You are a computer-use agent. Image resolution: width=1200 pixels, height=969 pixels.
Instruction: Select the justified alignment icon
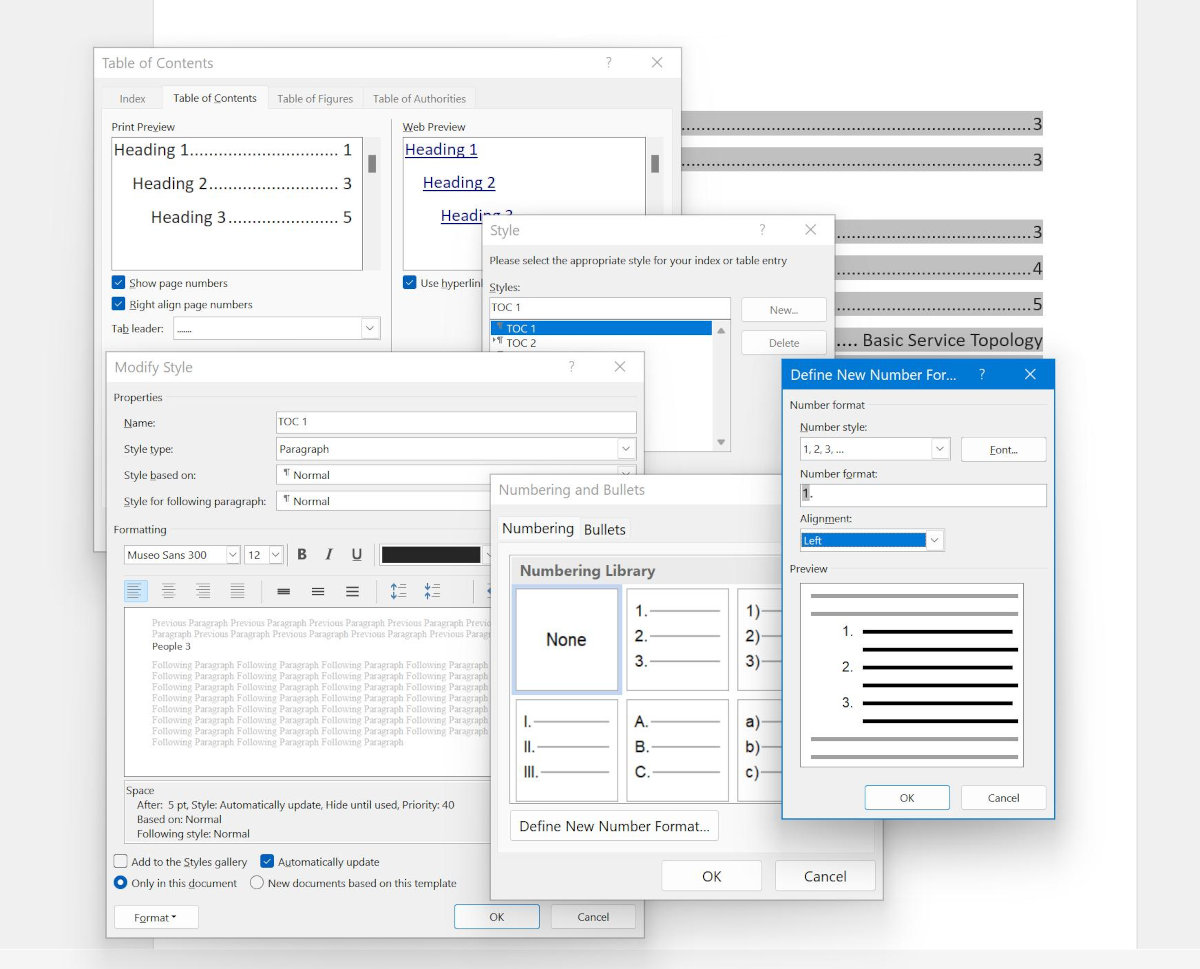pyautogui.click(x=238, y=590)
